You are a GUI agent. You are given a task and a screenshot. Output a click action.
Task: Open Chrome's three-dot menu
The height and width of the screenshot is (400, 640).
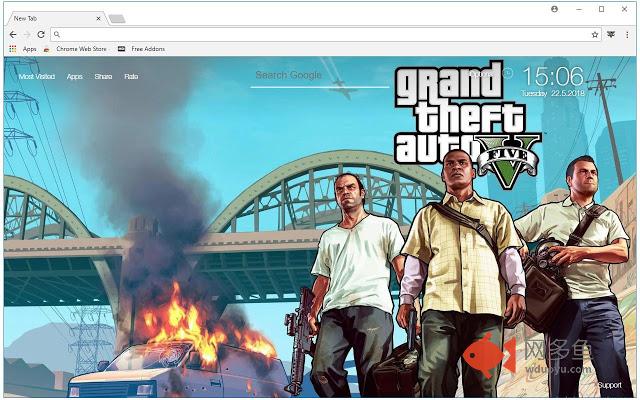[627, 35]
